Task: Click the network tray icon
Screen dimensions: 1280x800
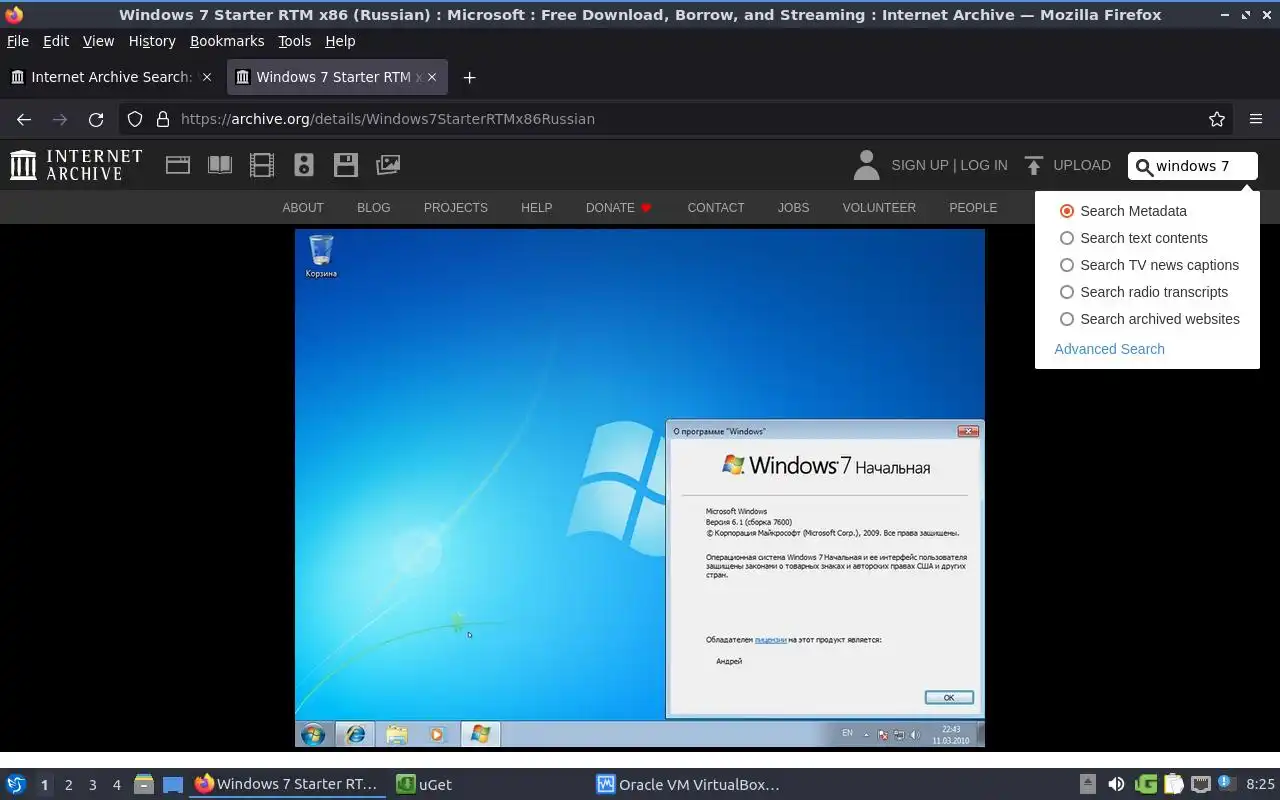Action: point(1201,785)
